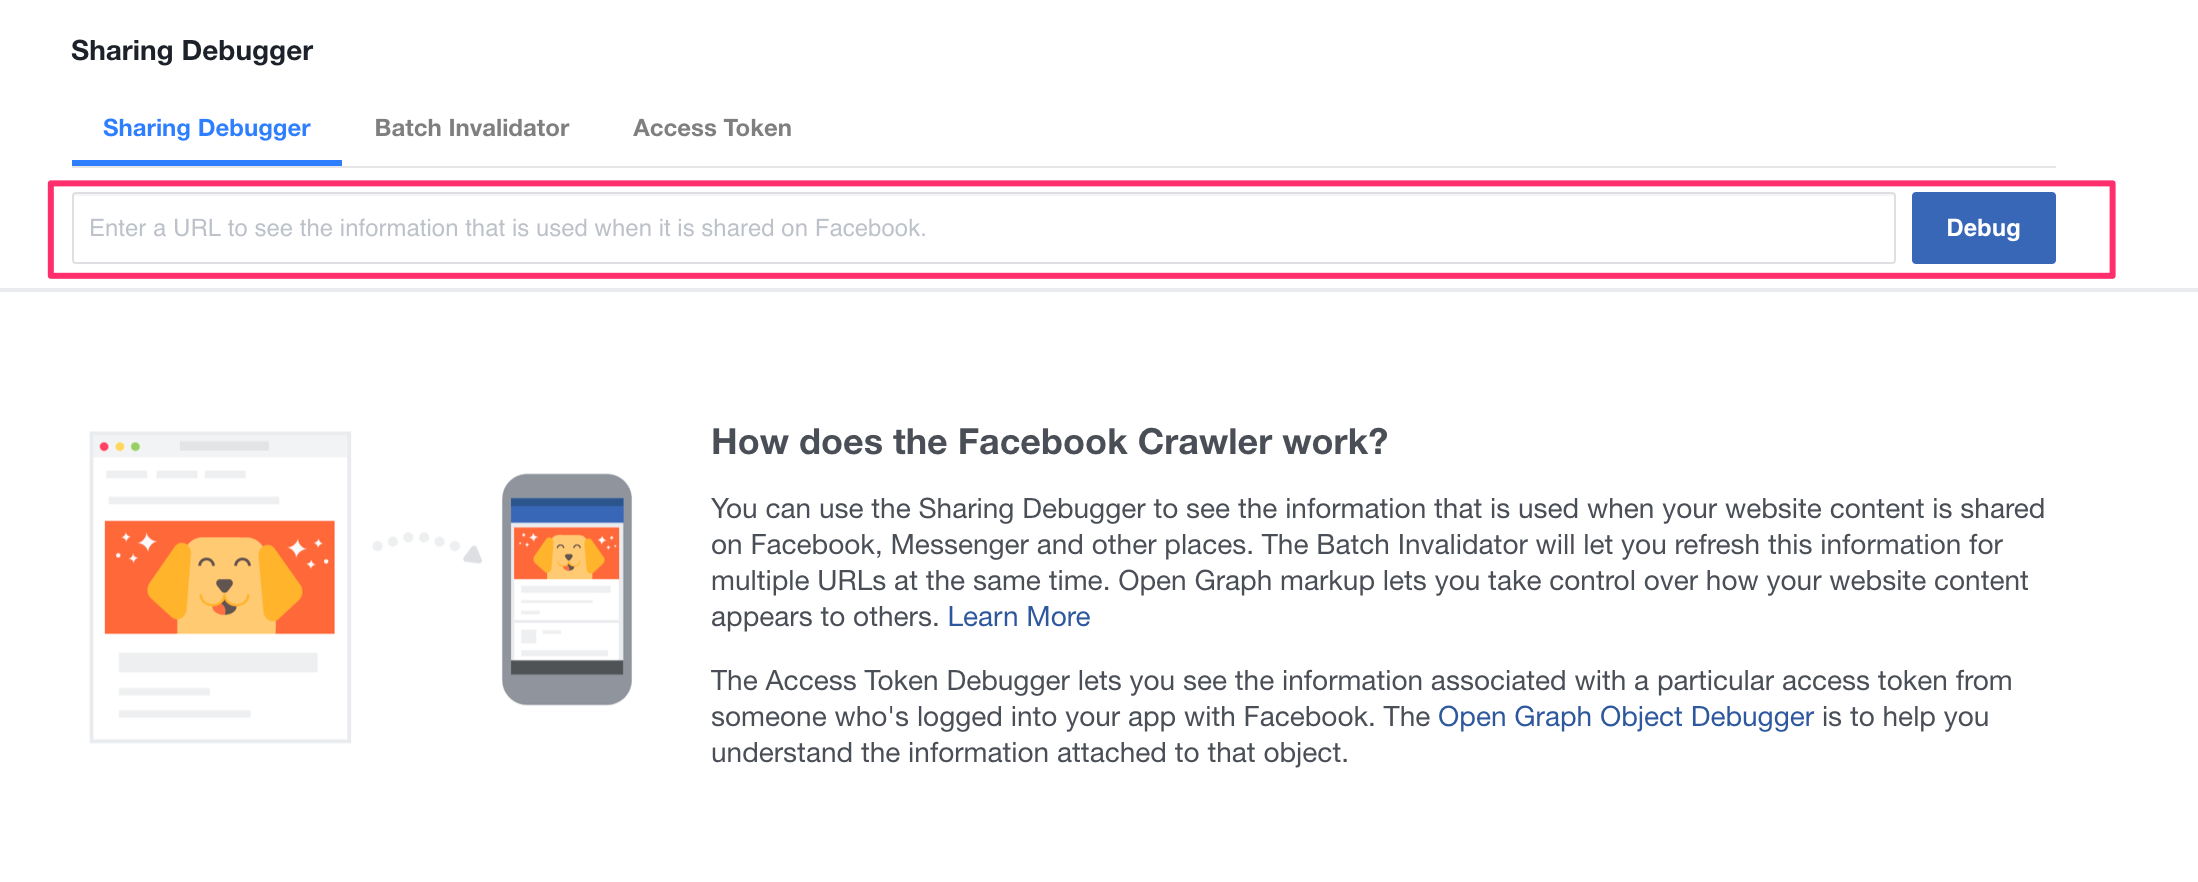
Task: Click the blue header bar on phone illustration
Action: point(567,510)
